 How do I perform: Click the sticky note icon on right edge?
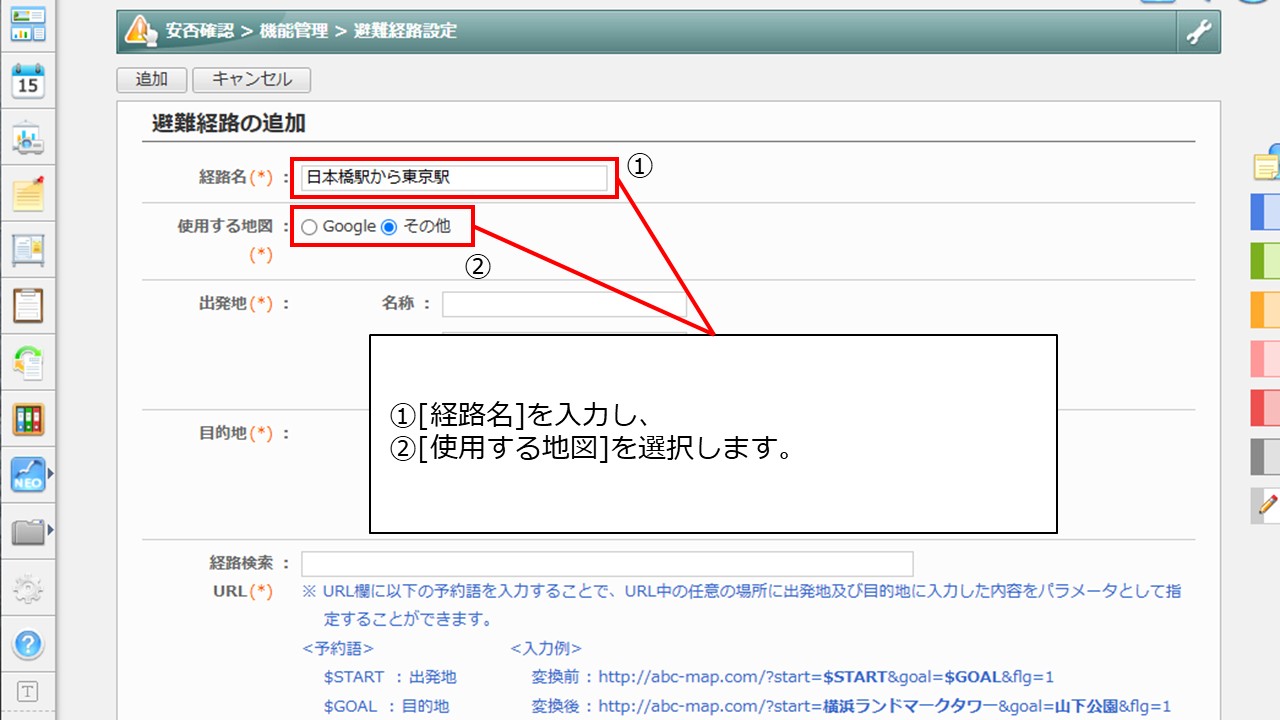click(x=1266, y=164)
